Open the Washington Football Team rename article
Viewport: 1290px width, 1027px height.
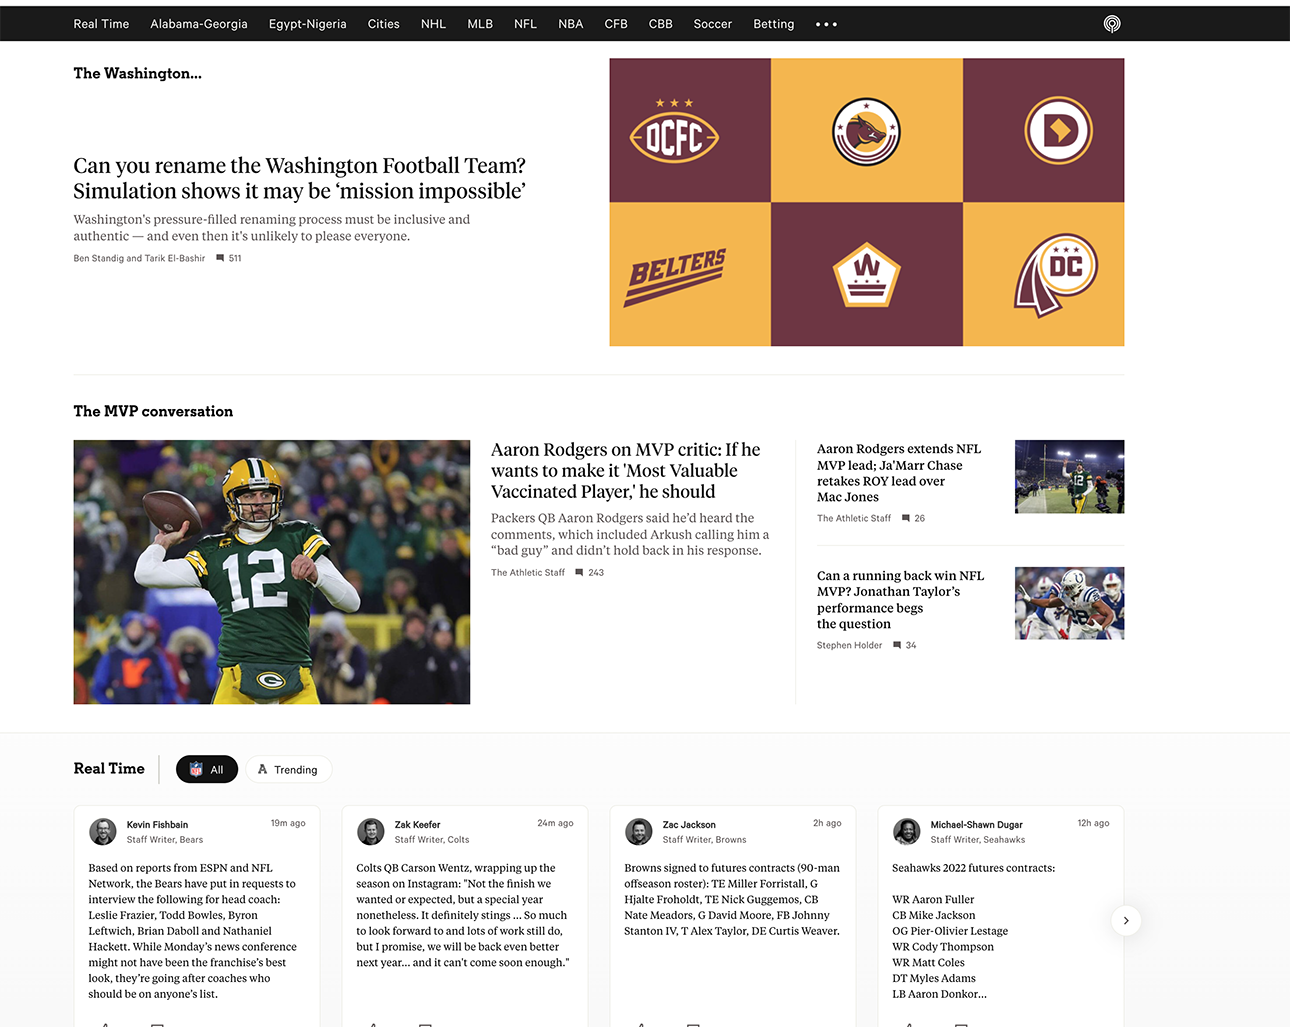coord(300,178)
